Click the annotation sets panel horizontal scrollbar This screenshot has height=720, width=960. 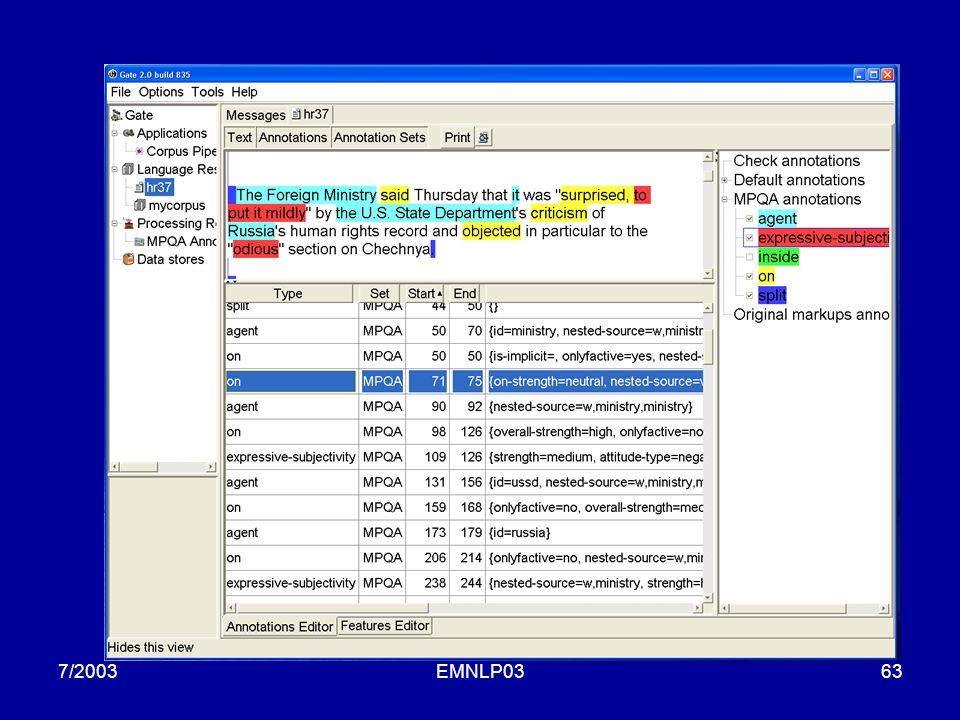pyautogui.click(x=805, y=609)
